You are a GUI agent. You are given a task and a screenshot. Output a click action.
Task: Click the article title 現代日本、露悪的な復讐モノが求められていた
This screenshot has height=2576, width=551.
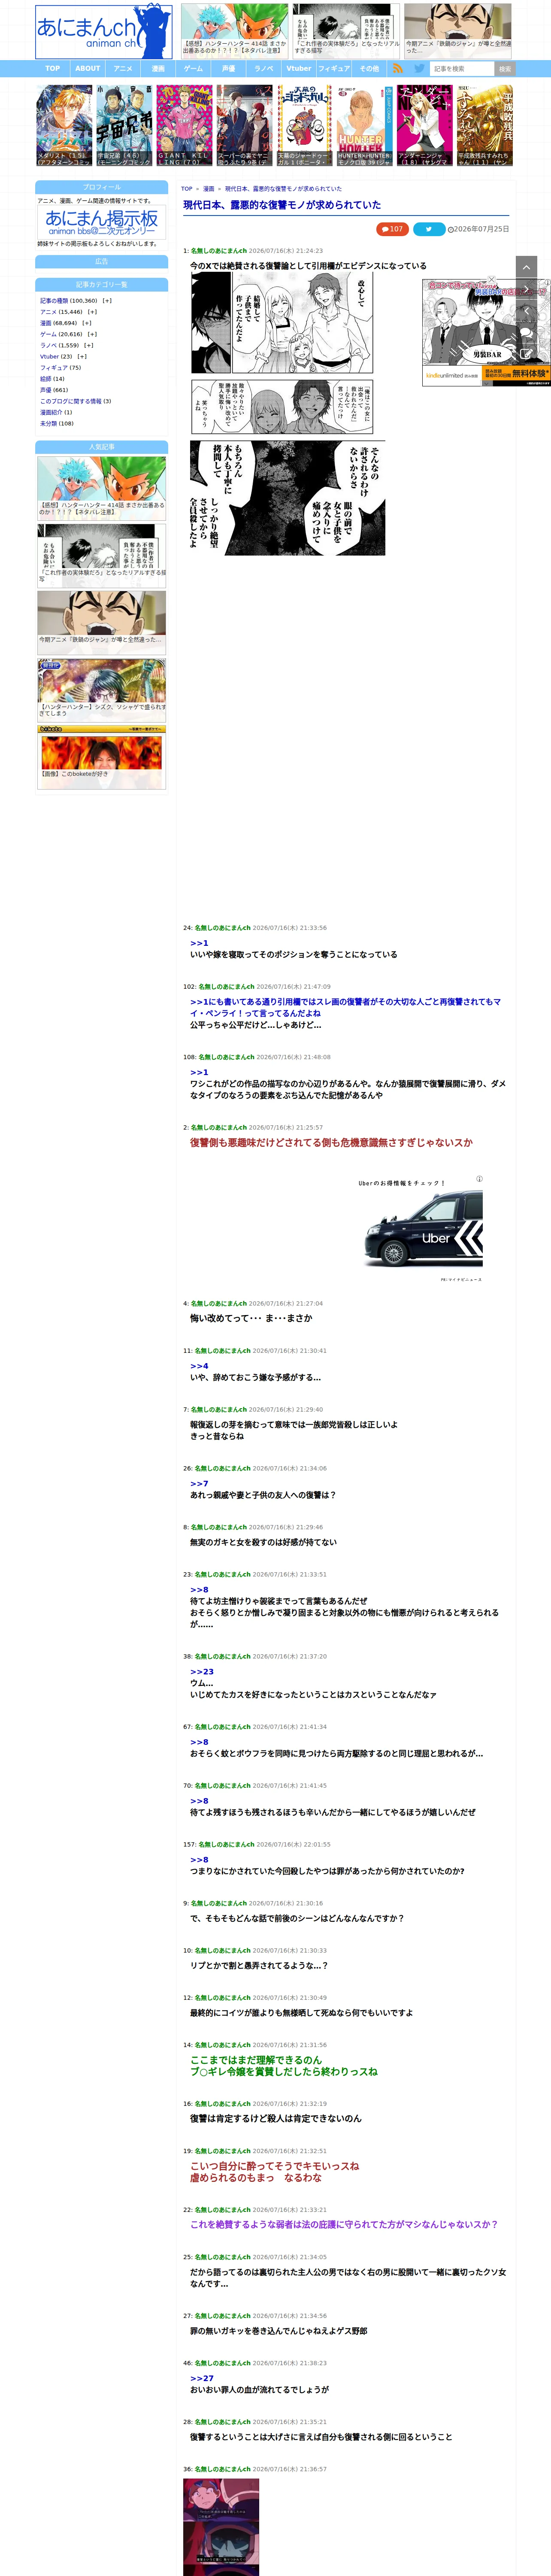[282, 205]
